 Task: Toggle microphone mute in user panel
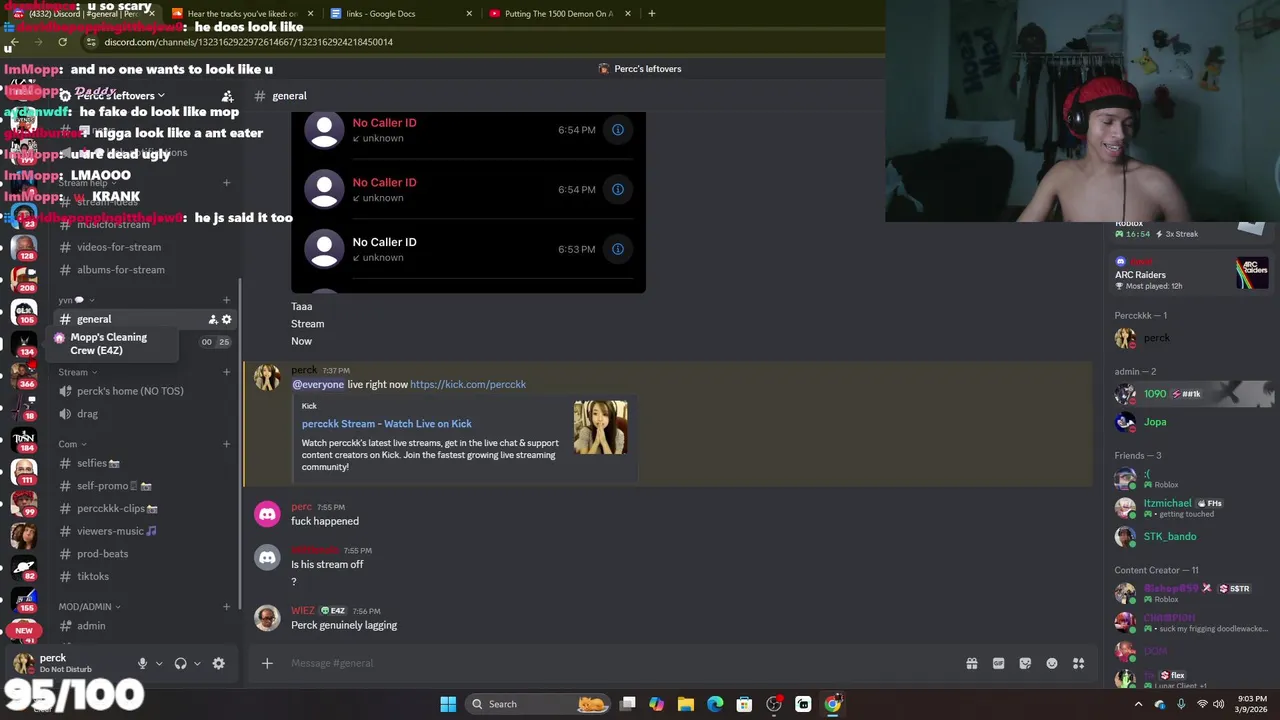tap(142, 663)
